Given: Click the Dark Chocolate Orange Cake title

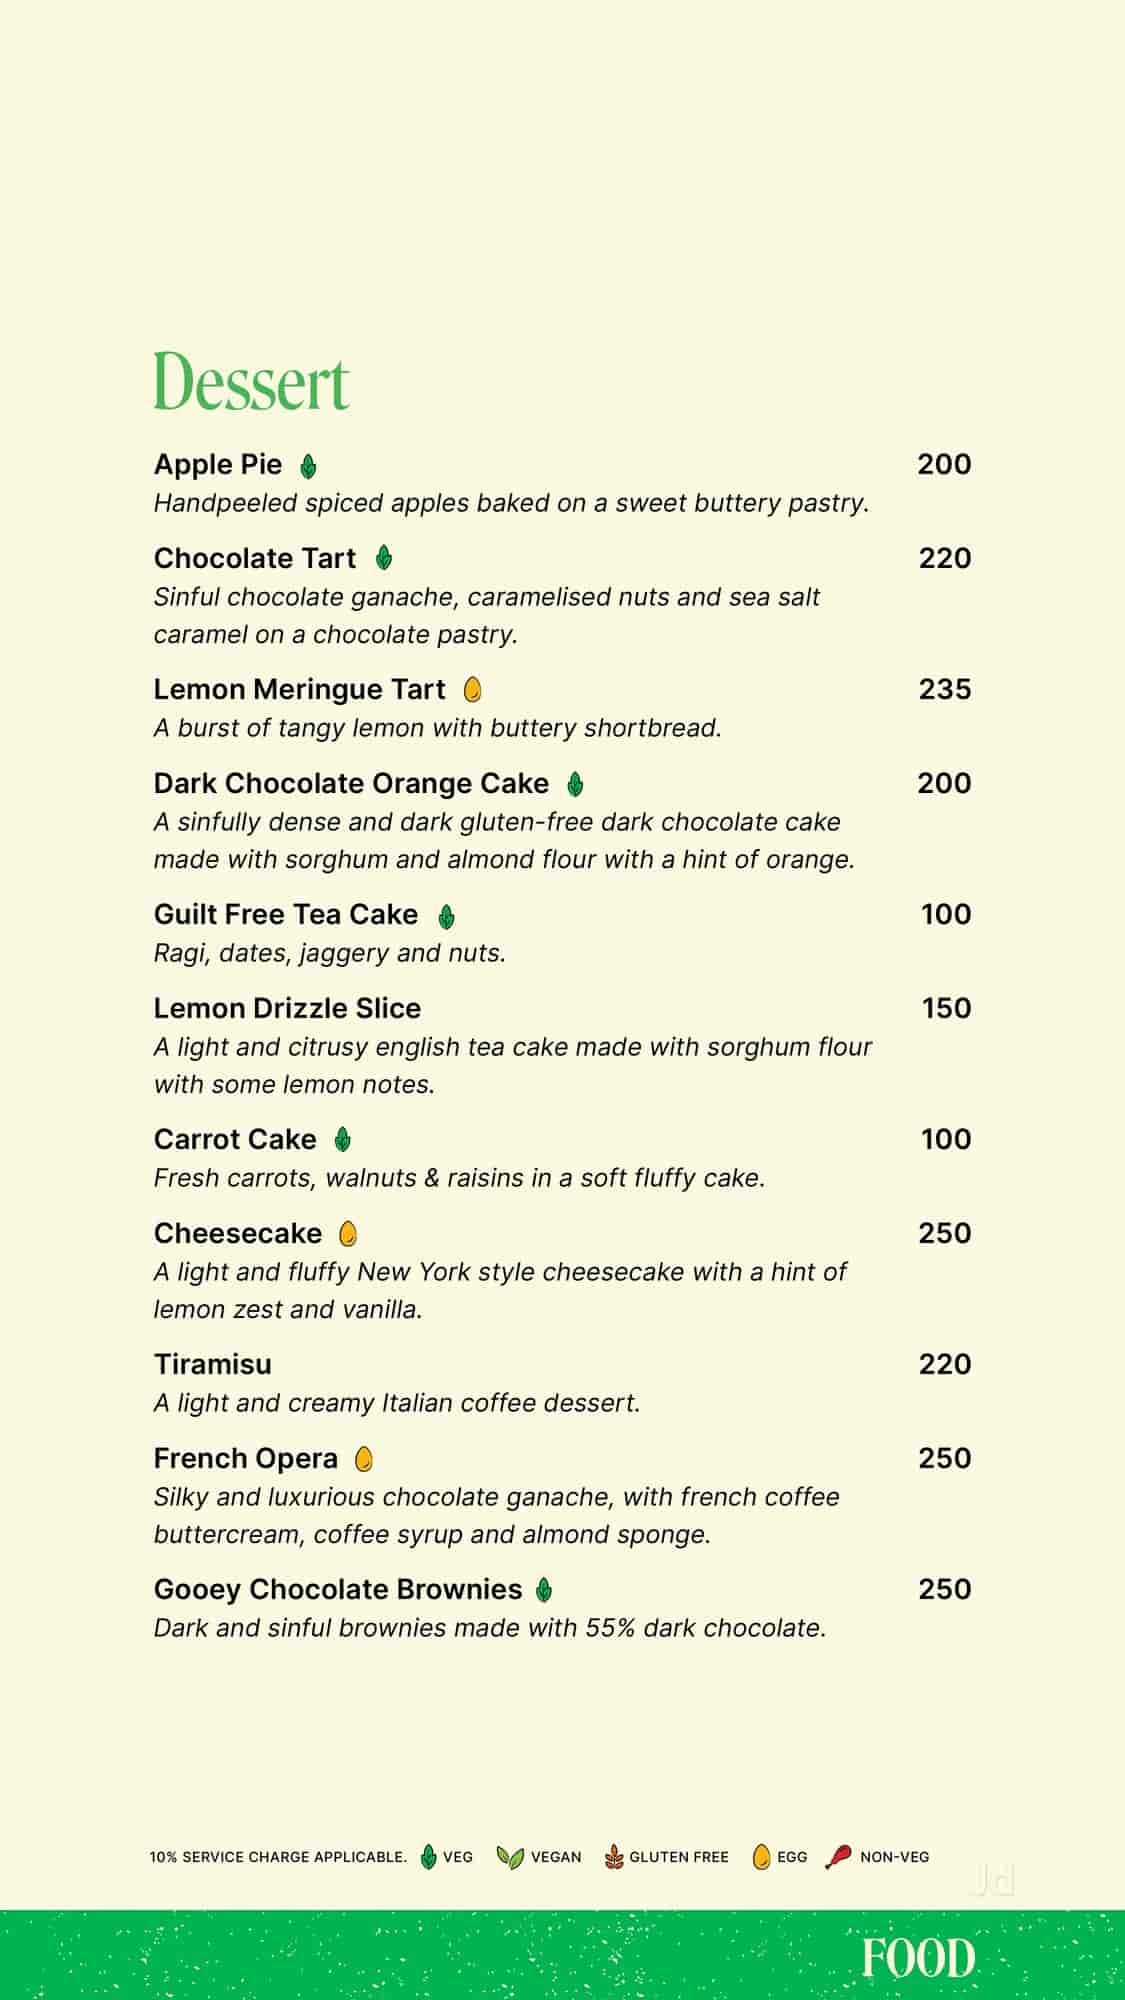Looking at the screenshot, I should tap(351, 783).
